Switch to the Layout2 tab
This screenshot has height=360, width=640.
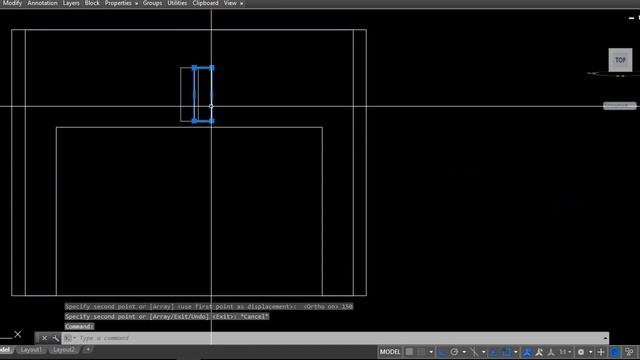(x=64, y=350)
